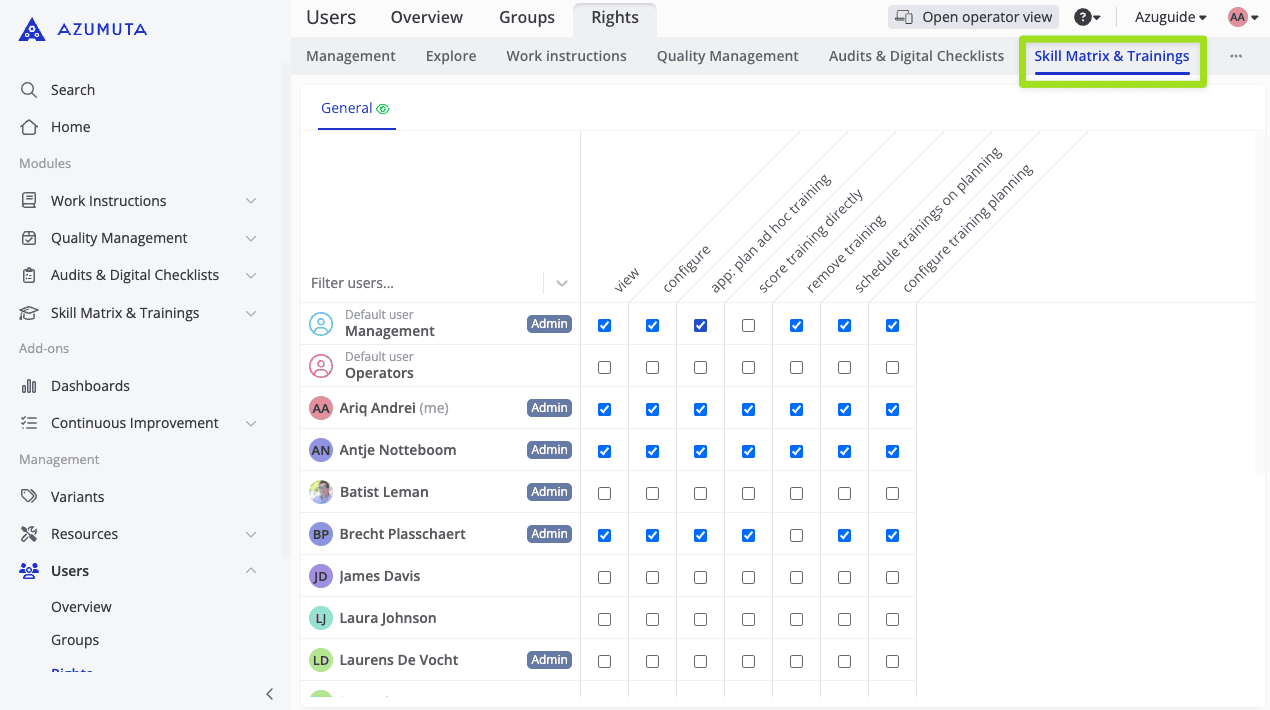Image resolution: width=1270 pixels, height=710 pixels.
Task: Click Open operator view button
Action: click(x=973, y=17)
